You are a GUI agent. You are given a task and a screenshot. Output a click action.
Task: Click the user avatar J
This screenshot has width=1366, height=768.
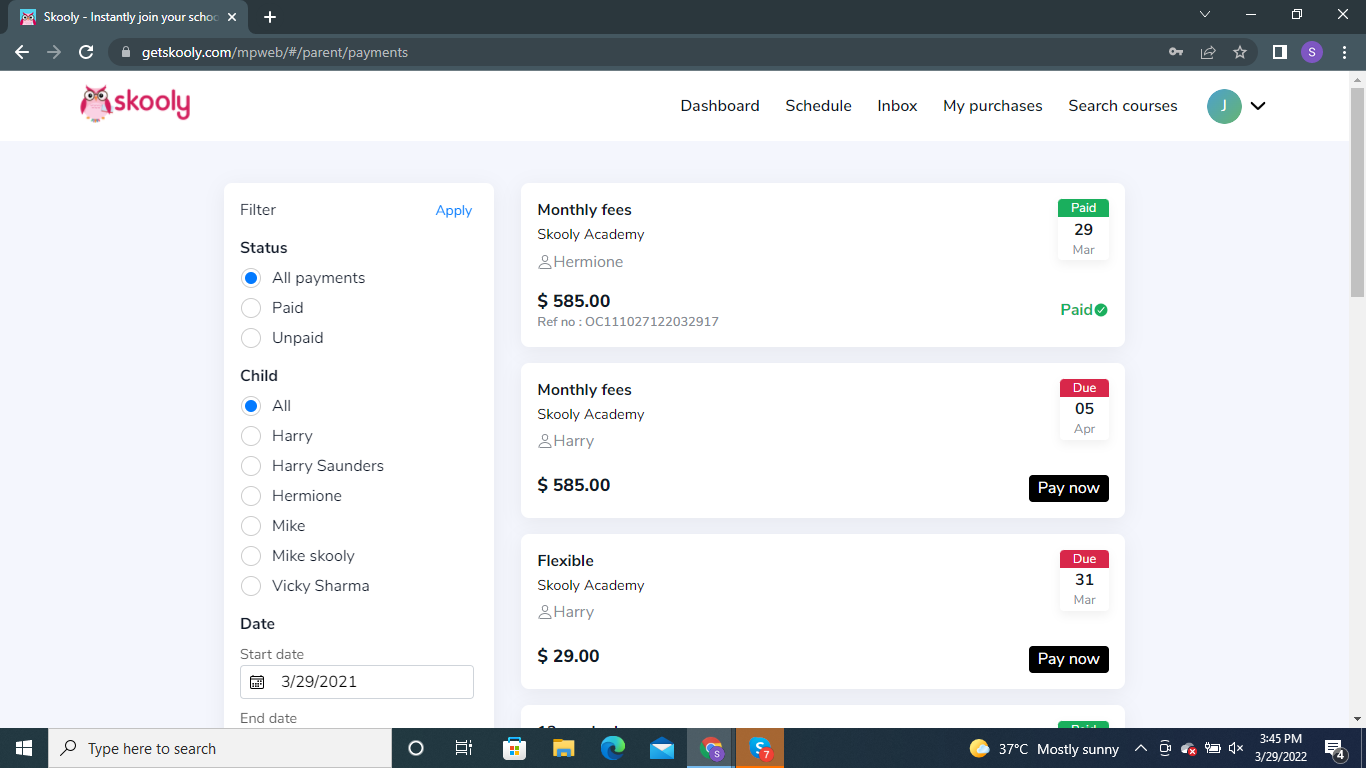tap(1224, 106)
